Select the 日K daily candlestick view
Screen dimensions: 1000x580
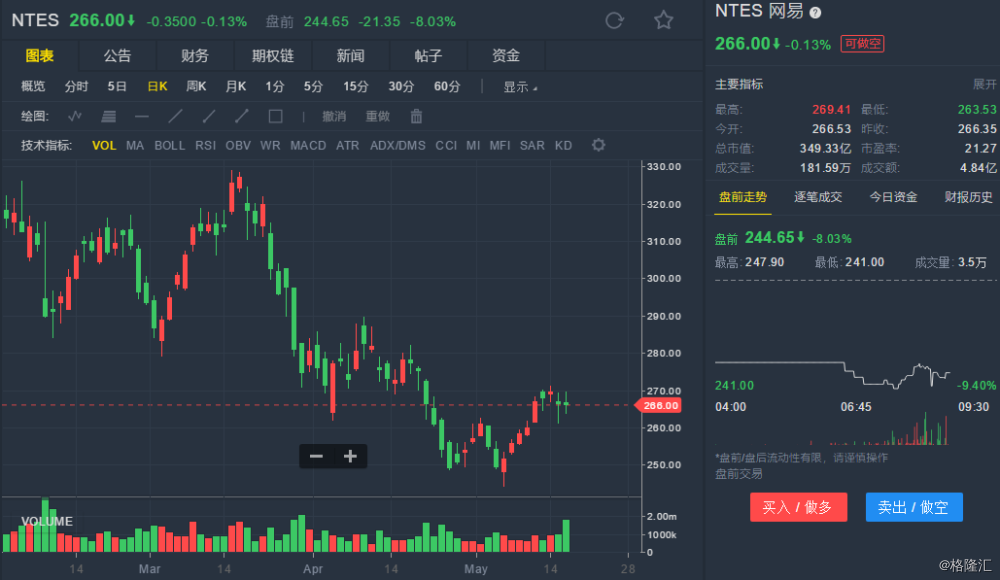(158, 87)
